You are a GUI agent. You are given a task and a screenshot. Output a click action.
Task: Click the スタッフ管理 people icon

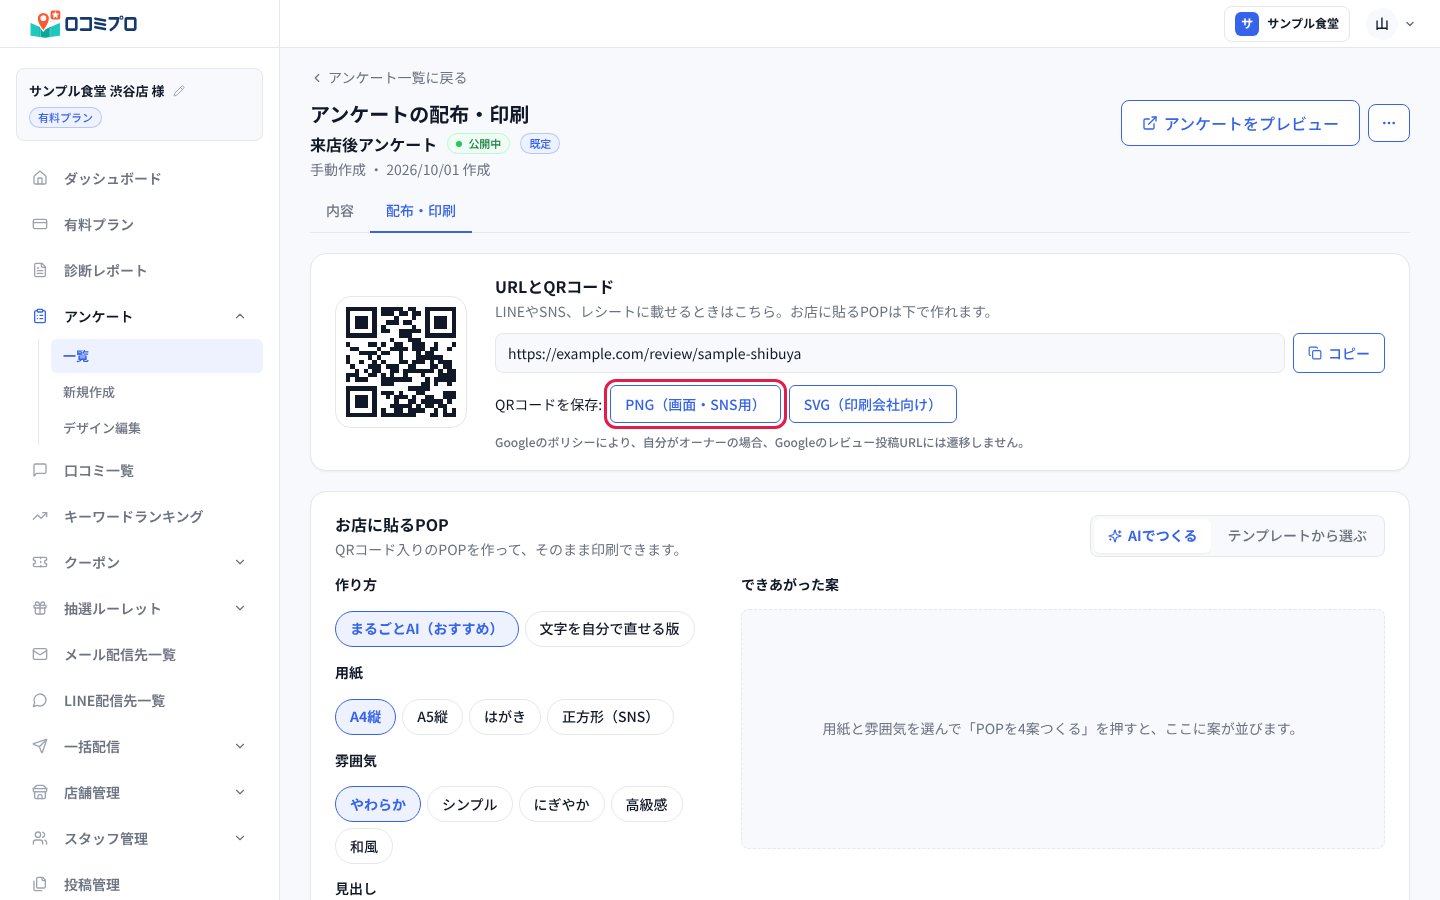[x=40, y=838]
